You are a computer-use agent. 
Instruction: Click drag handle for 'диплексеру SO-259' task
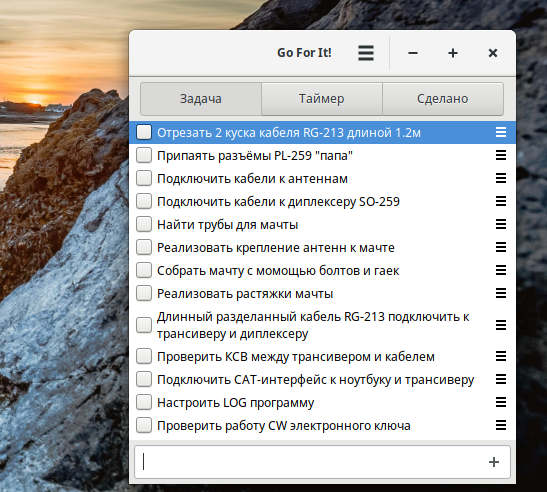(x=501, y=201)
